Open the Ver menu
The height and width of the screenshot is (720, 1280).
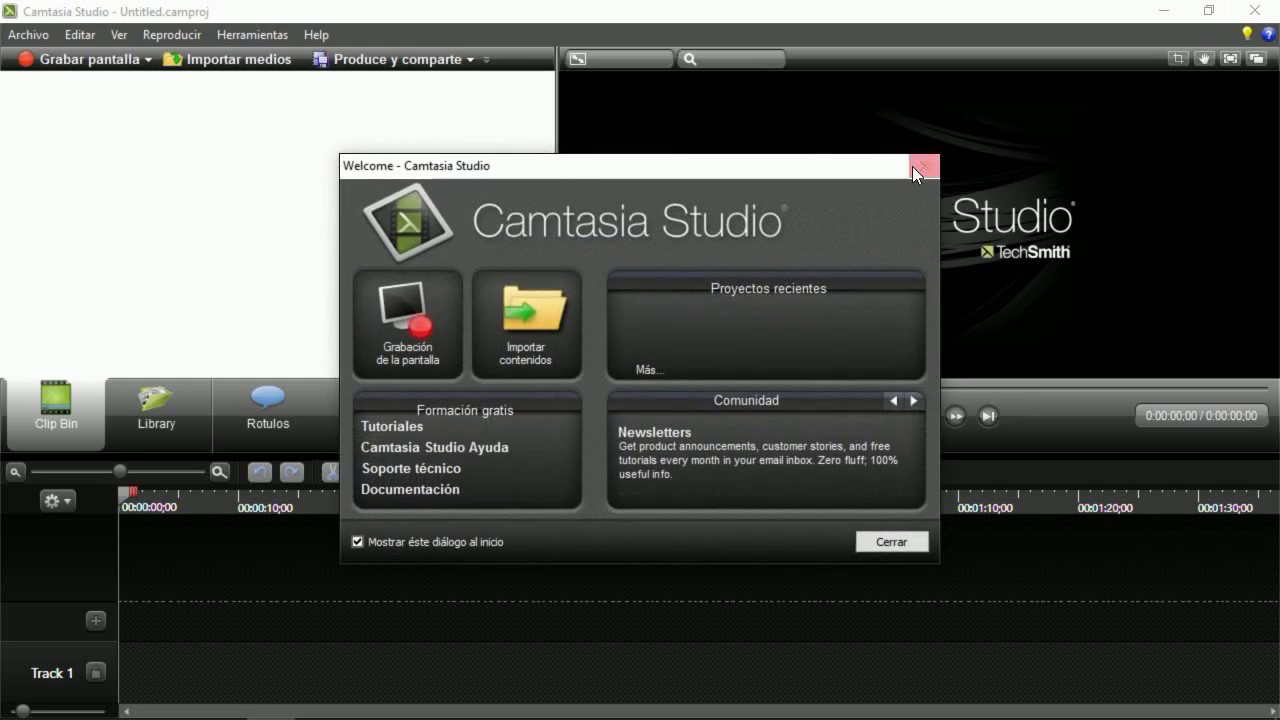coord(119,35)
